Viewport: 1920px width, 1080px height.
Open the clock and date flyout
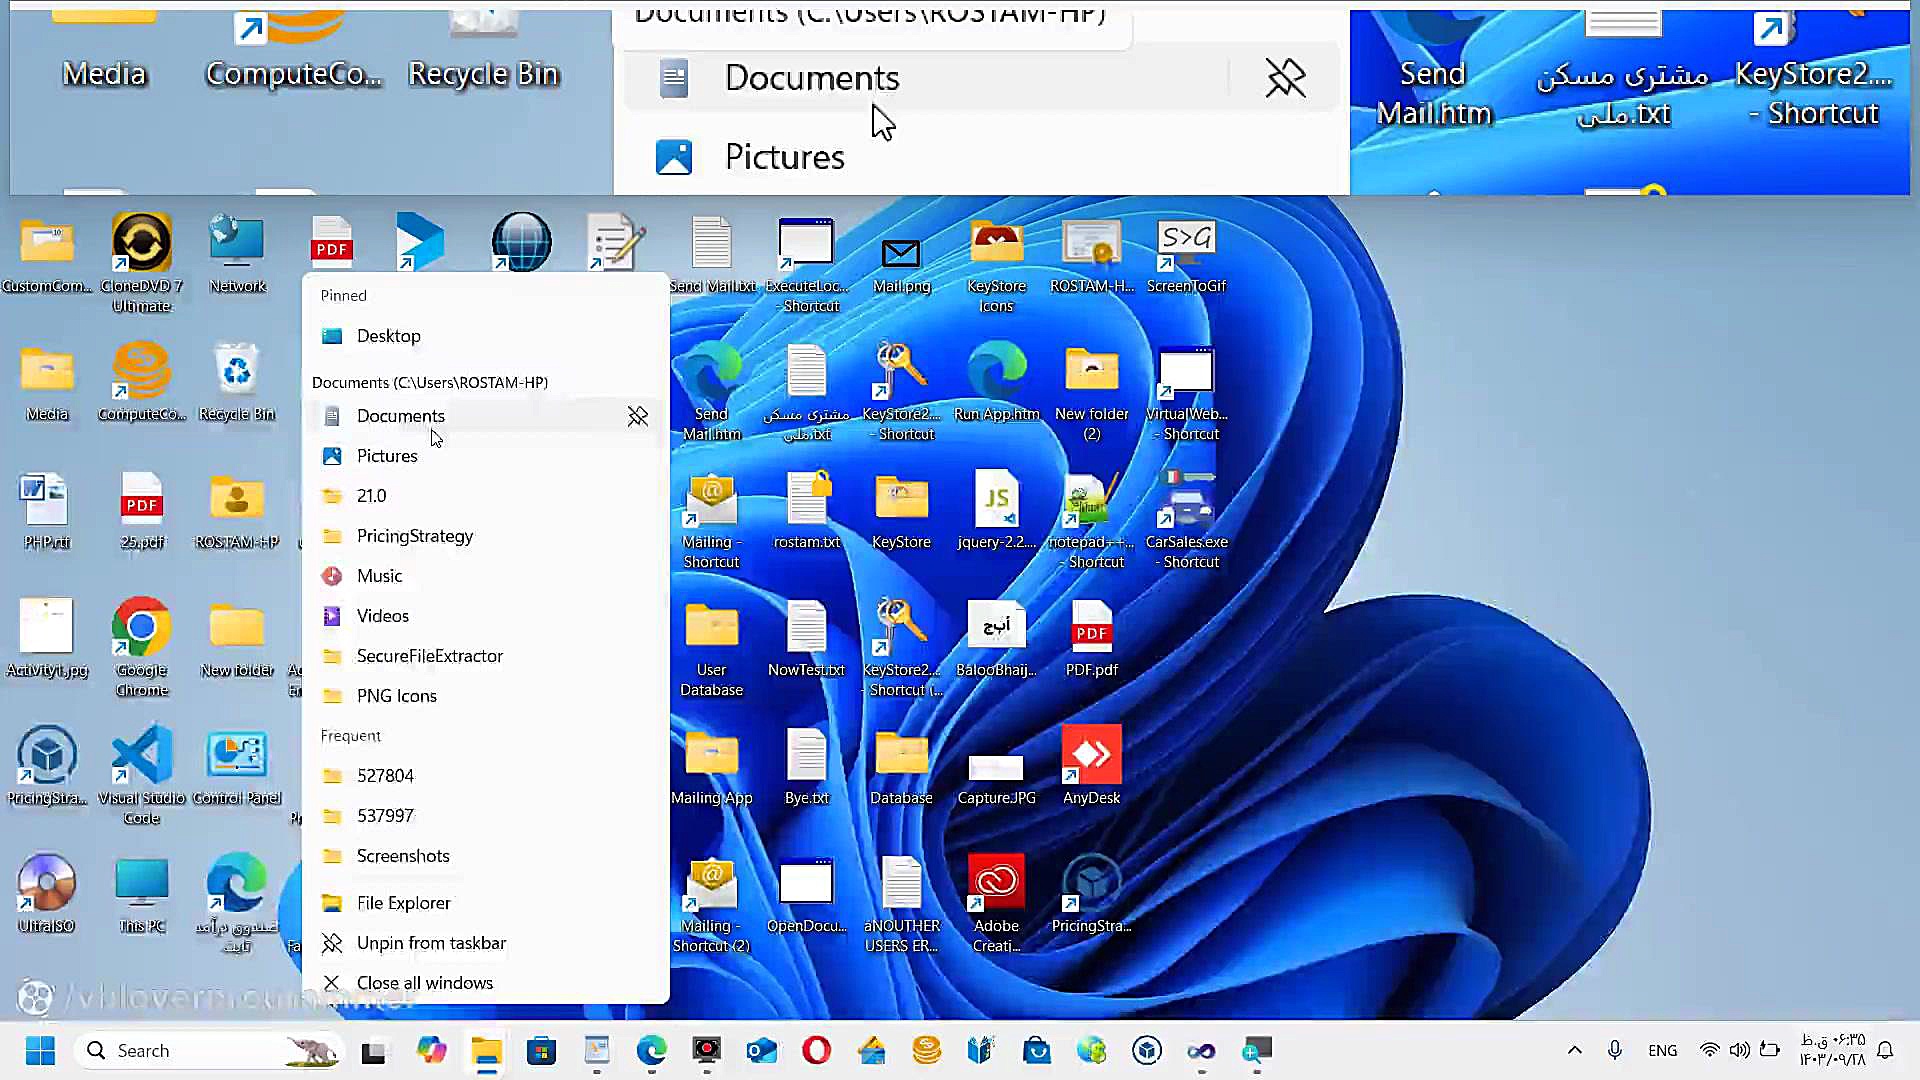point(1833,1051)
